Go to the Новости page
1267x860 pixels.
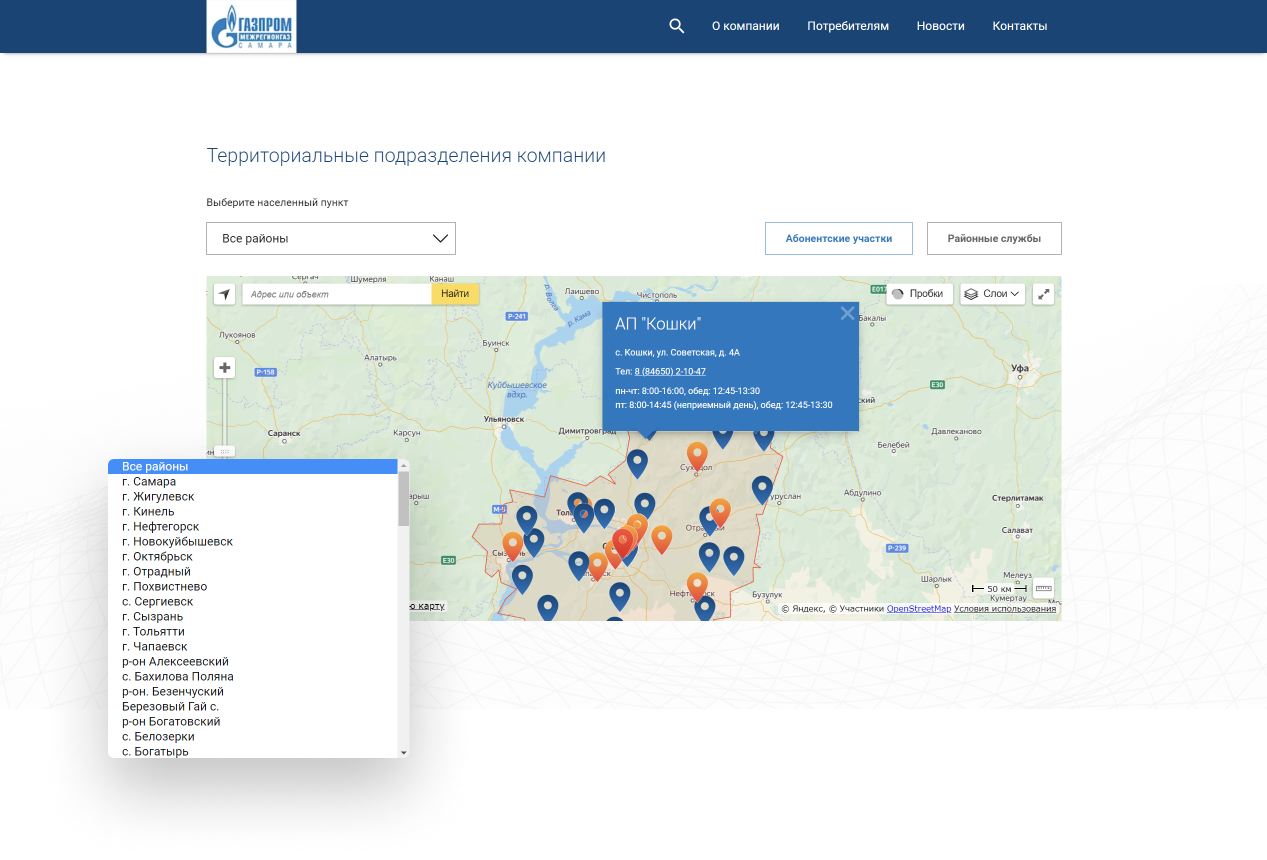(940, 26)
